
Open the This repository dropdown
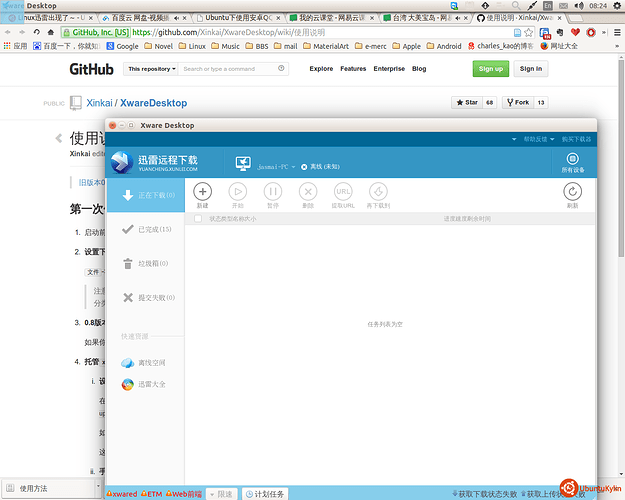[x=151, y=69]
